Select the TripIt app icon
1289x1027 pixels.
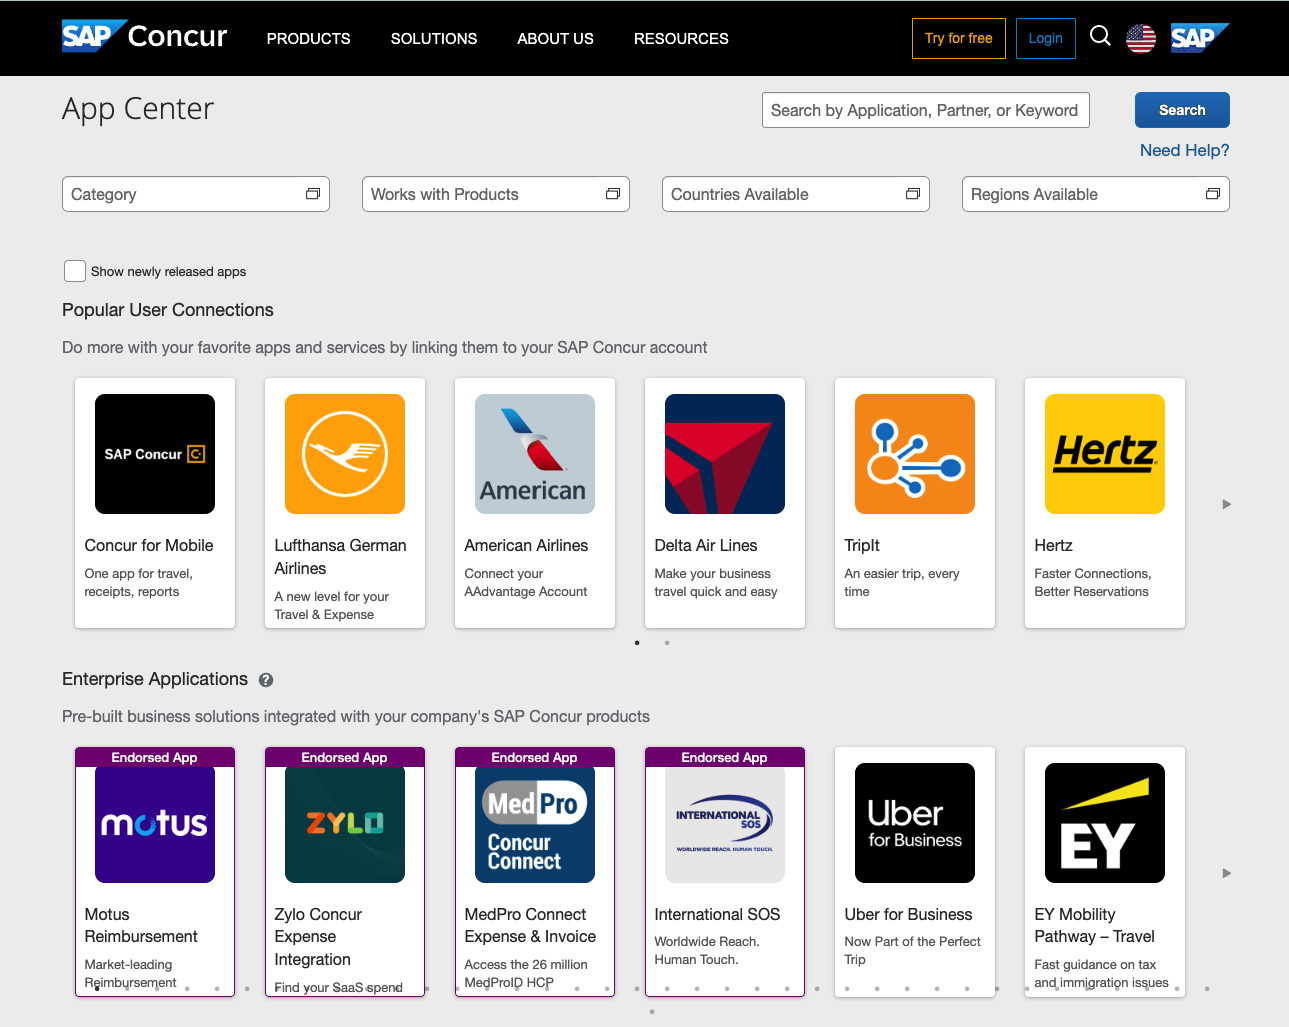tap(914, 453)
